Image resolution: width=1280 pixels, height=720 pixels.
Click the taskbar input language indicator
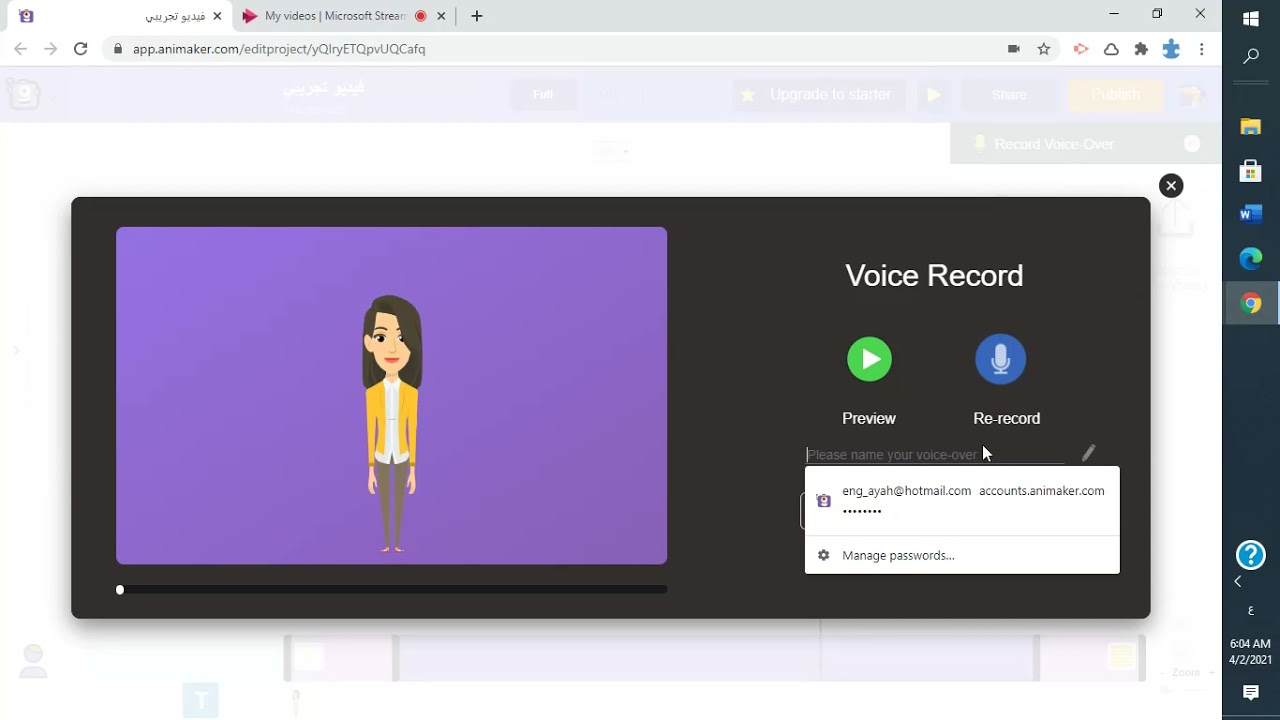(x=1251, y=610)
